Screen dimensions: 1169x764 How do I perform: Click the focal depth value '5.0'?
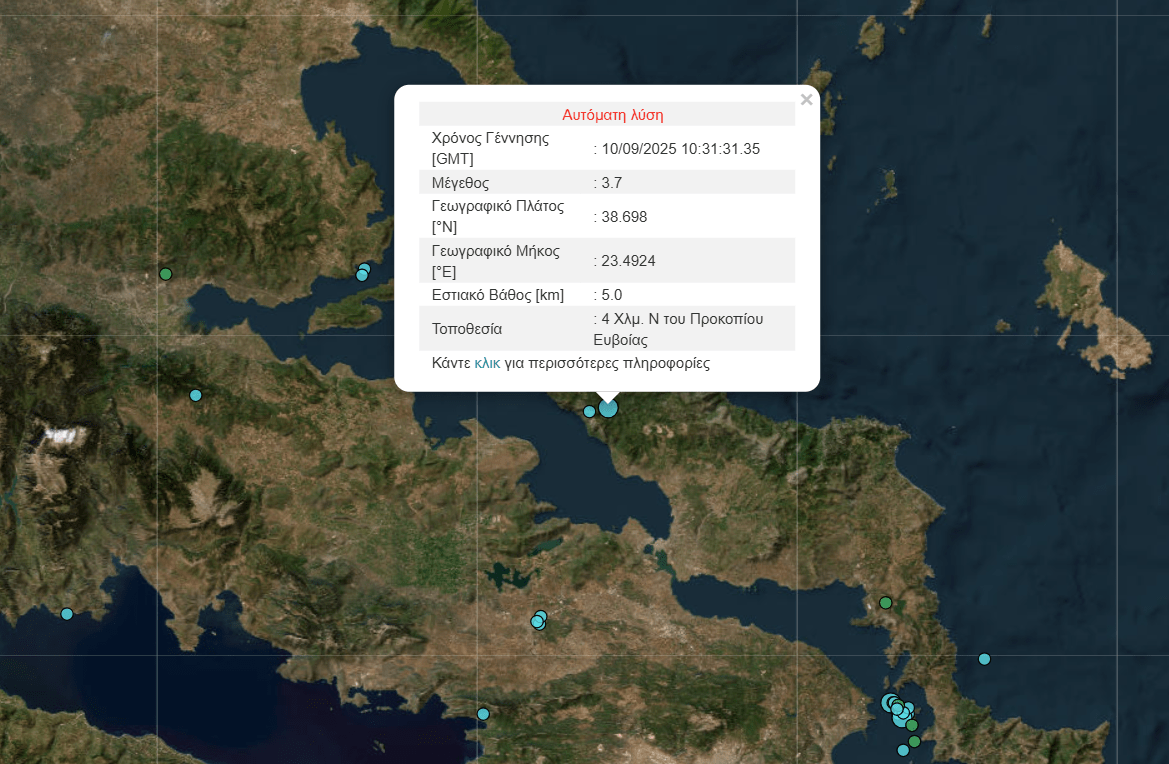[x=611, y=295]
